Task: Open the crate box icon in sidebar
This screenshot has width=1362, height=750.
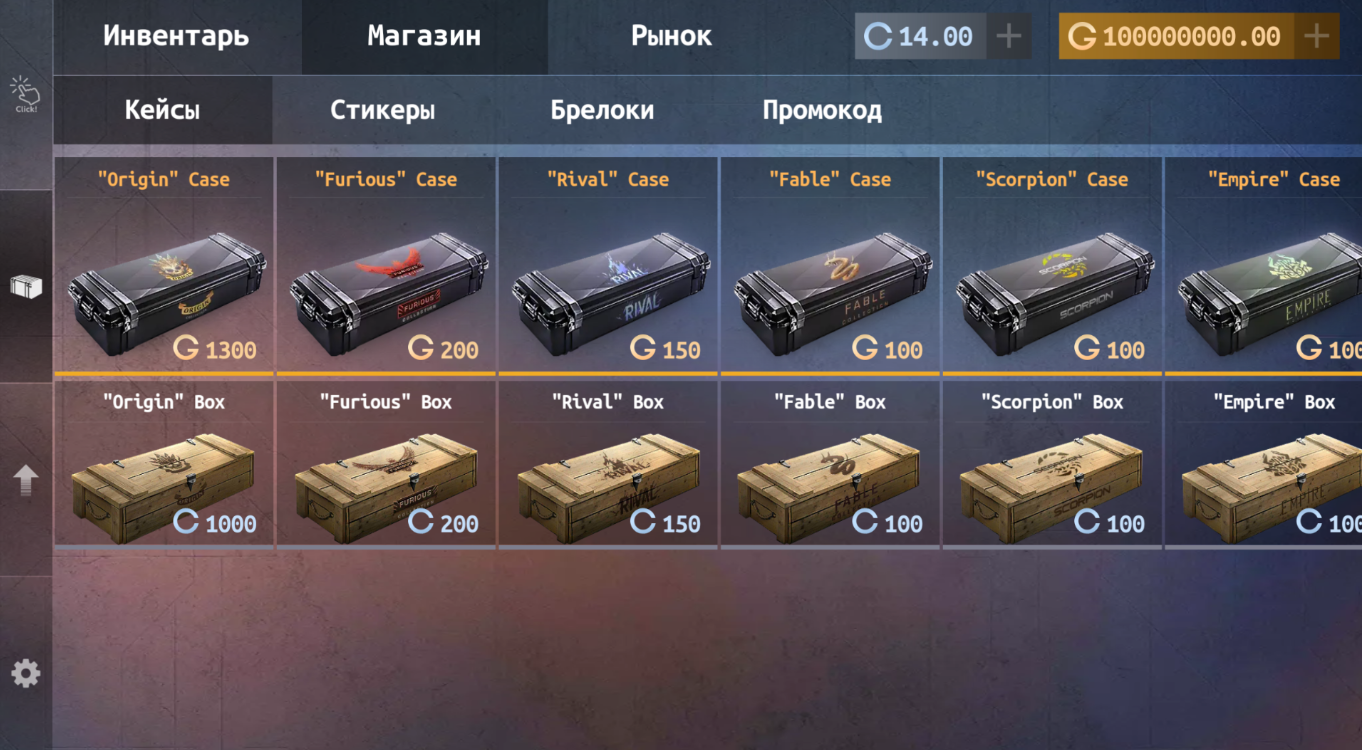Action: pos(26,287)
